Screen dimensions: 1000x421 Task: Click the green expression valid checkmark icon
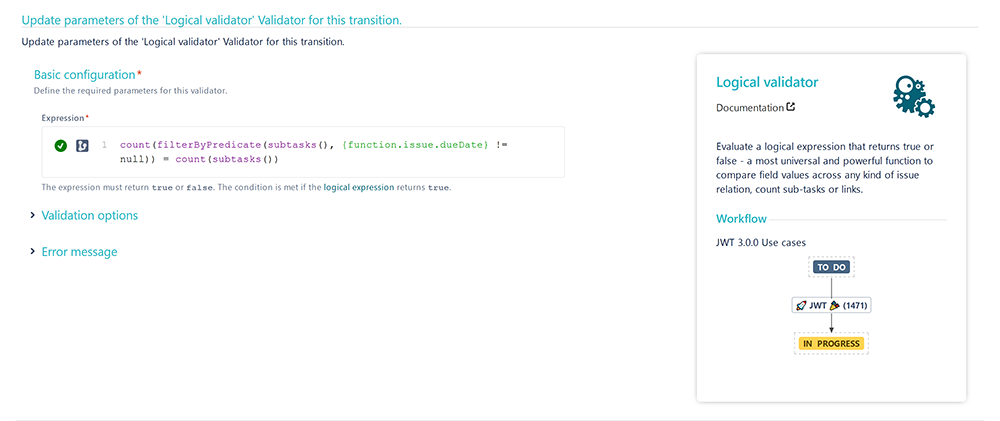[x=61, y=145]
